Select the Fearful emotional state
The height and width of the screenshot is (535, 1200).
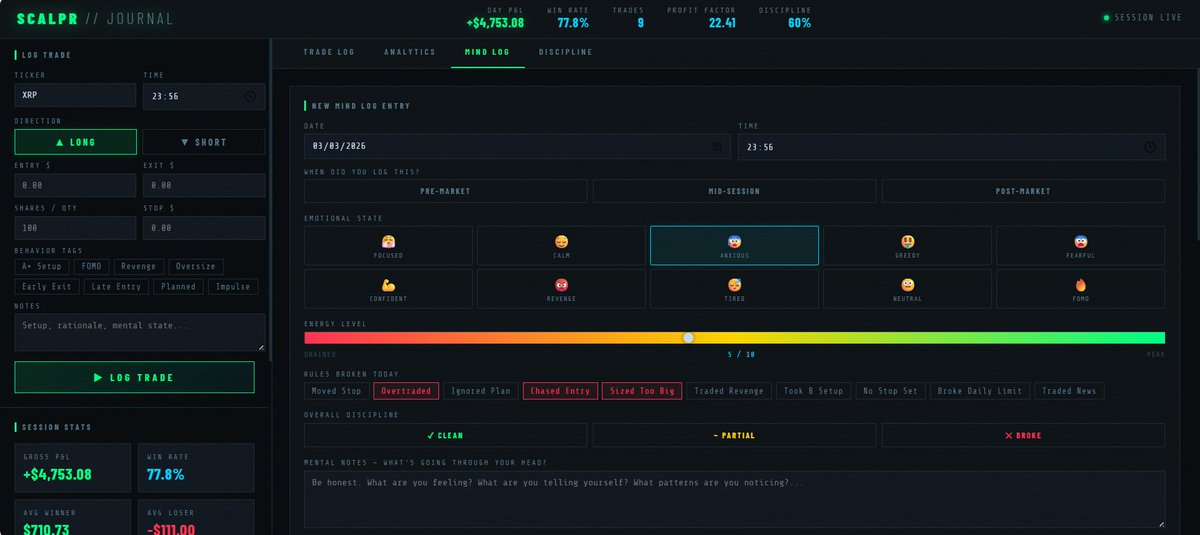(x=1080, y=245)
